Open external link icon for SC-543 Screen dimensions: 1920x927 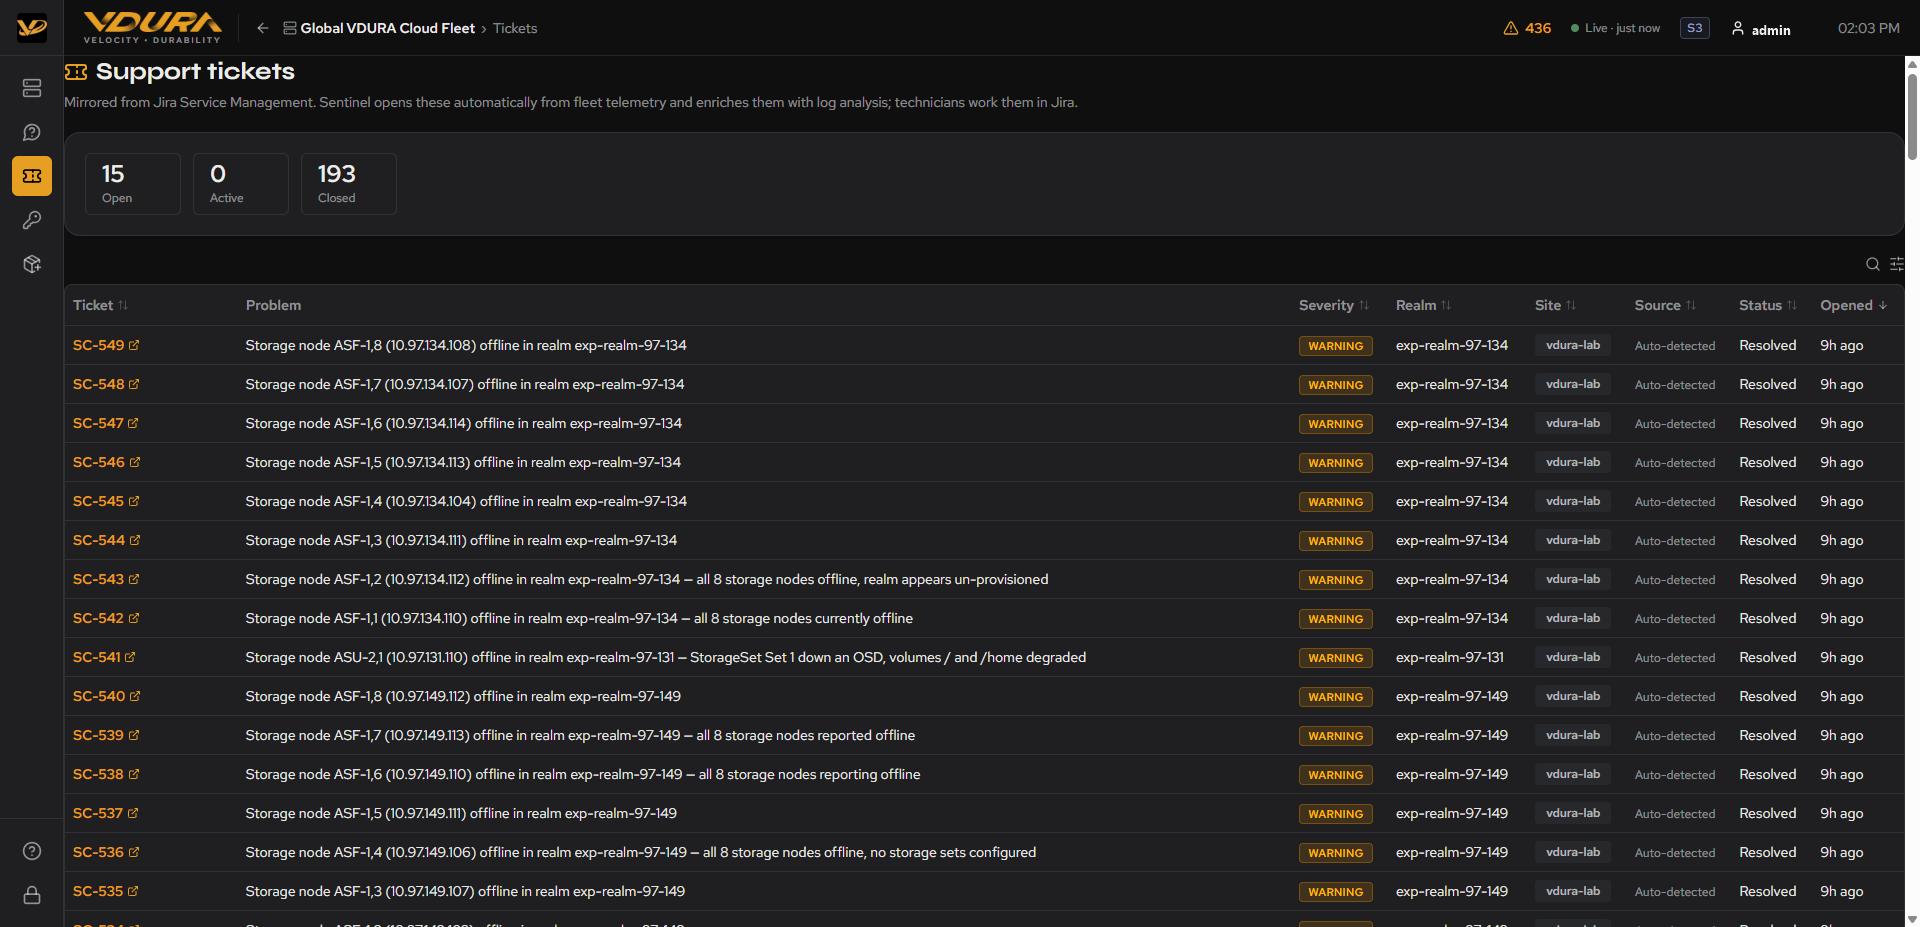134,579
